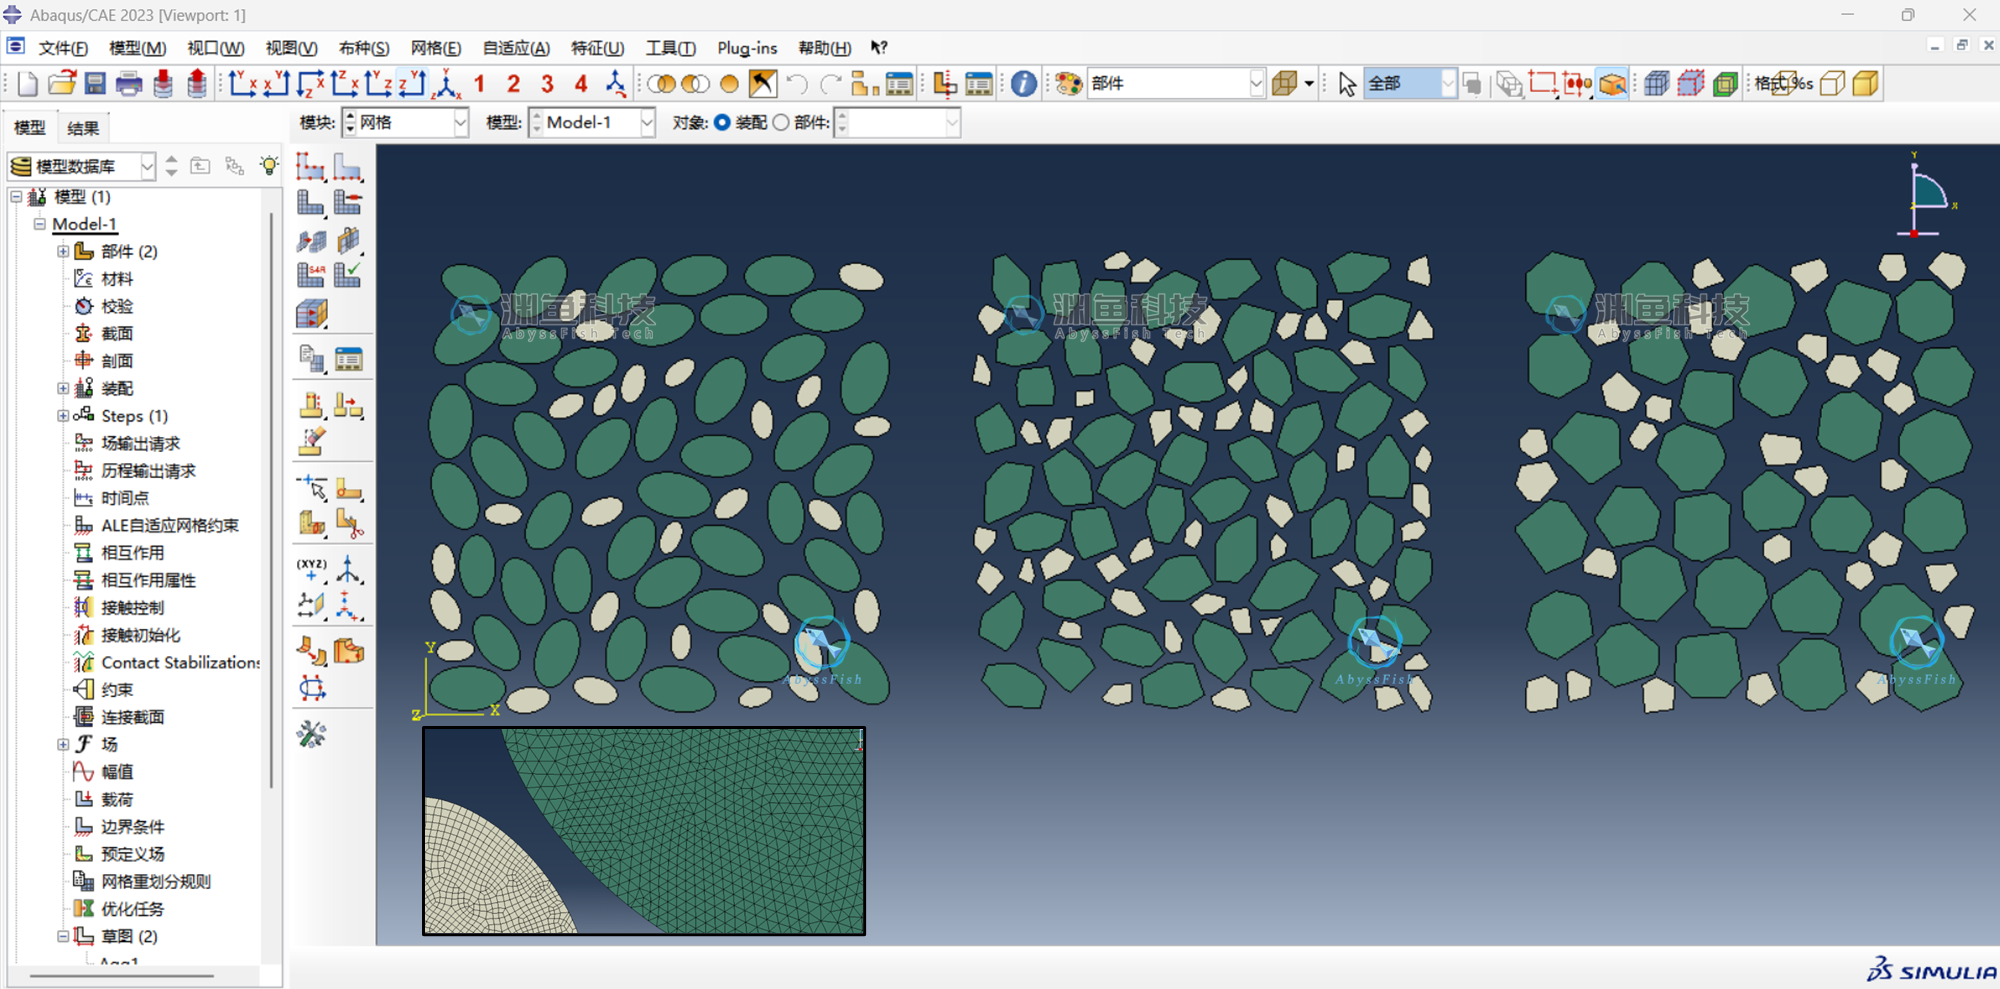Click the selection arrow pointer icon

1347,84
